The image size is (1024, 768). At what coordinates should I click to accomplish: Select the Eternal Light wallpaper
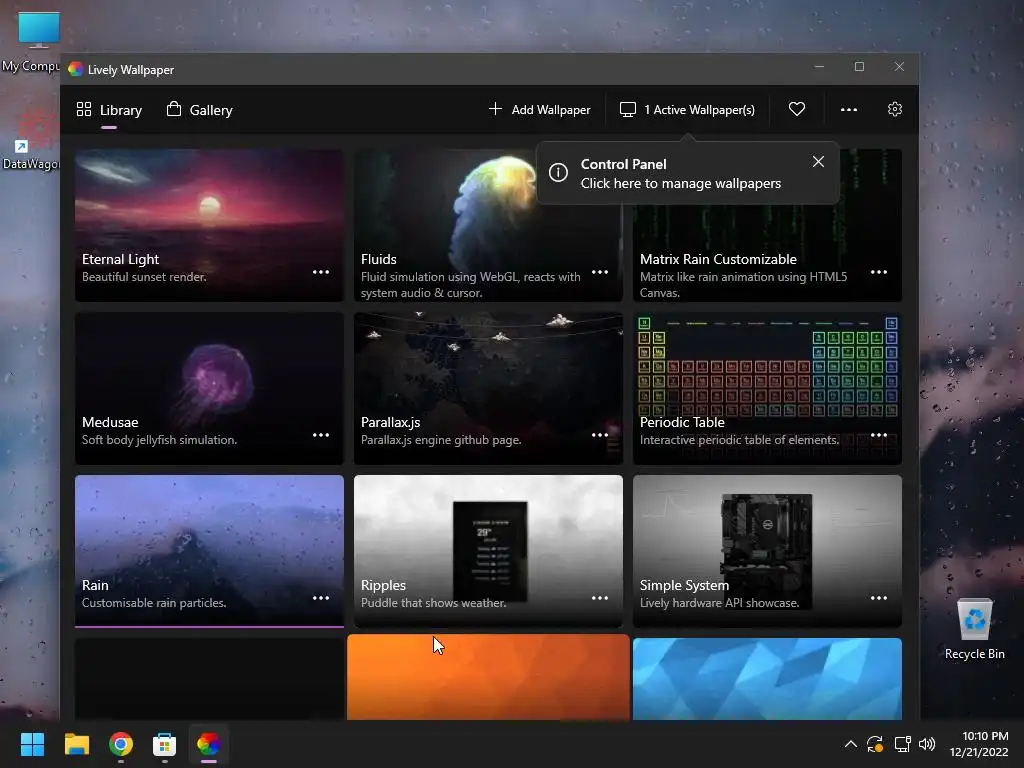coord(209,225)
